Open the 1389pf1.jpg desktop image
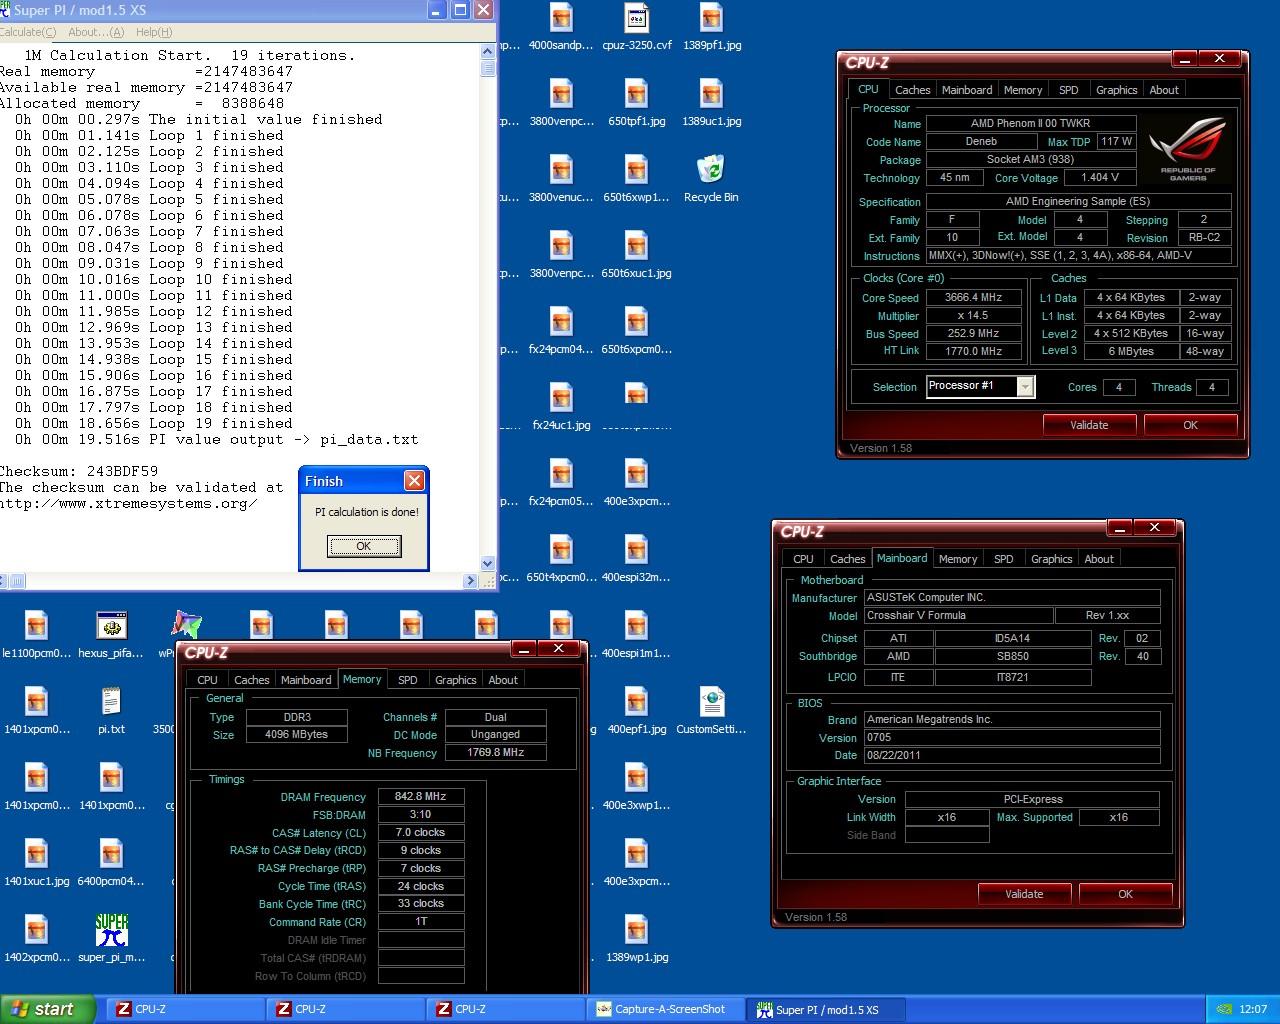 point(711,27)
